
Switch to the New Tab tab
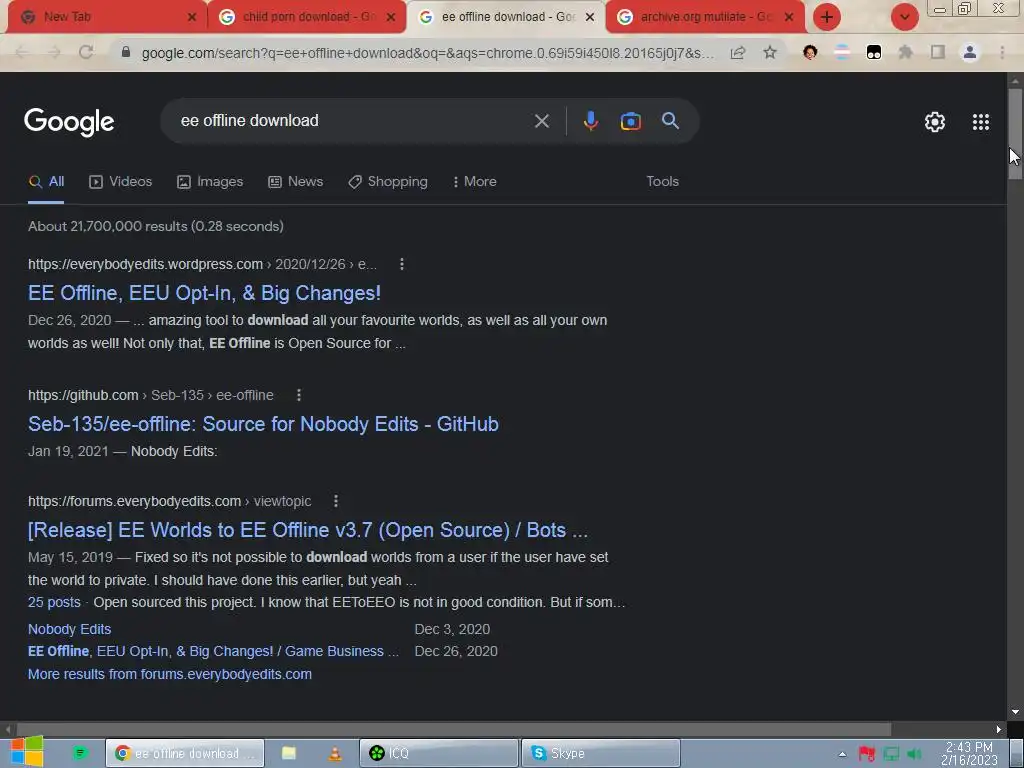click(104, 17)
